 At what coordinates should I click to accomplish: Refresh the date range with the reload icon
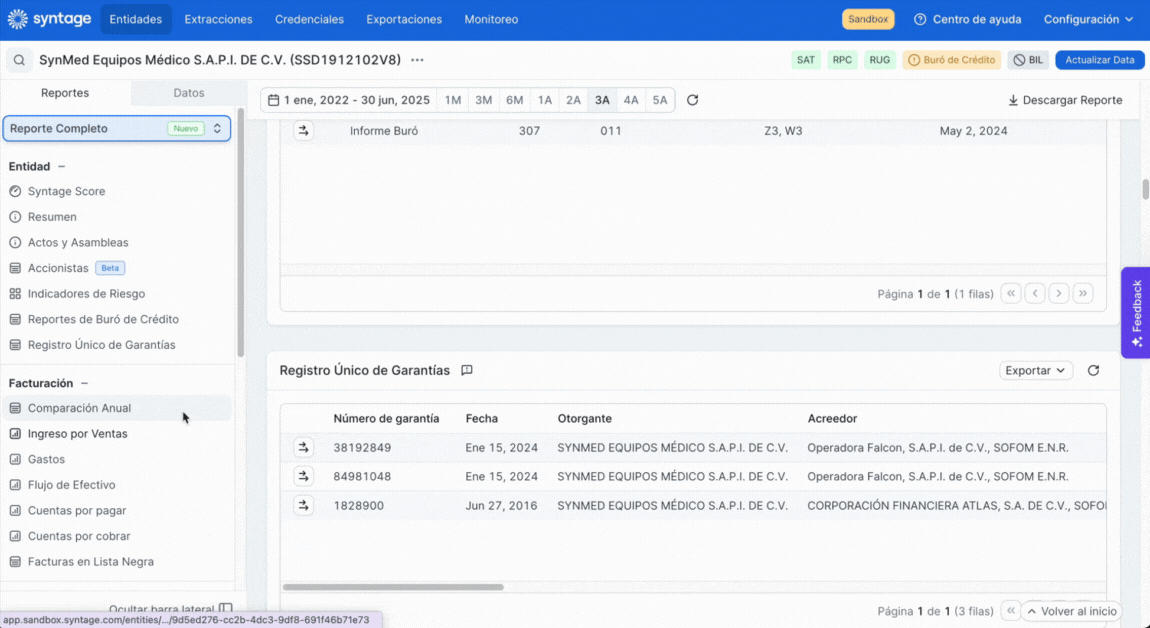tap(692, 100)
